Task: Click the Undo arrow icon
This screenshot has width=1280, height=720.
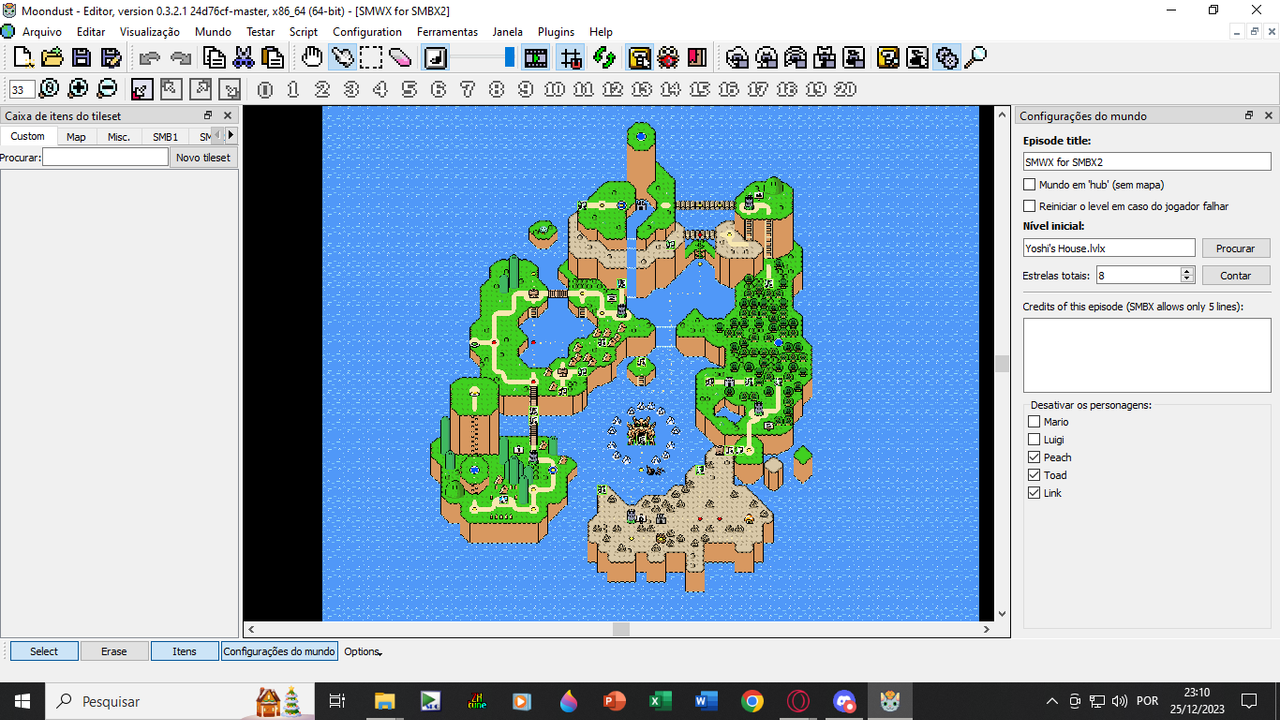Action: tap(150, 58)
